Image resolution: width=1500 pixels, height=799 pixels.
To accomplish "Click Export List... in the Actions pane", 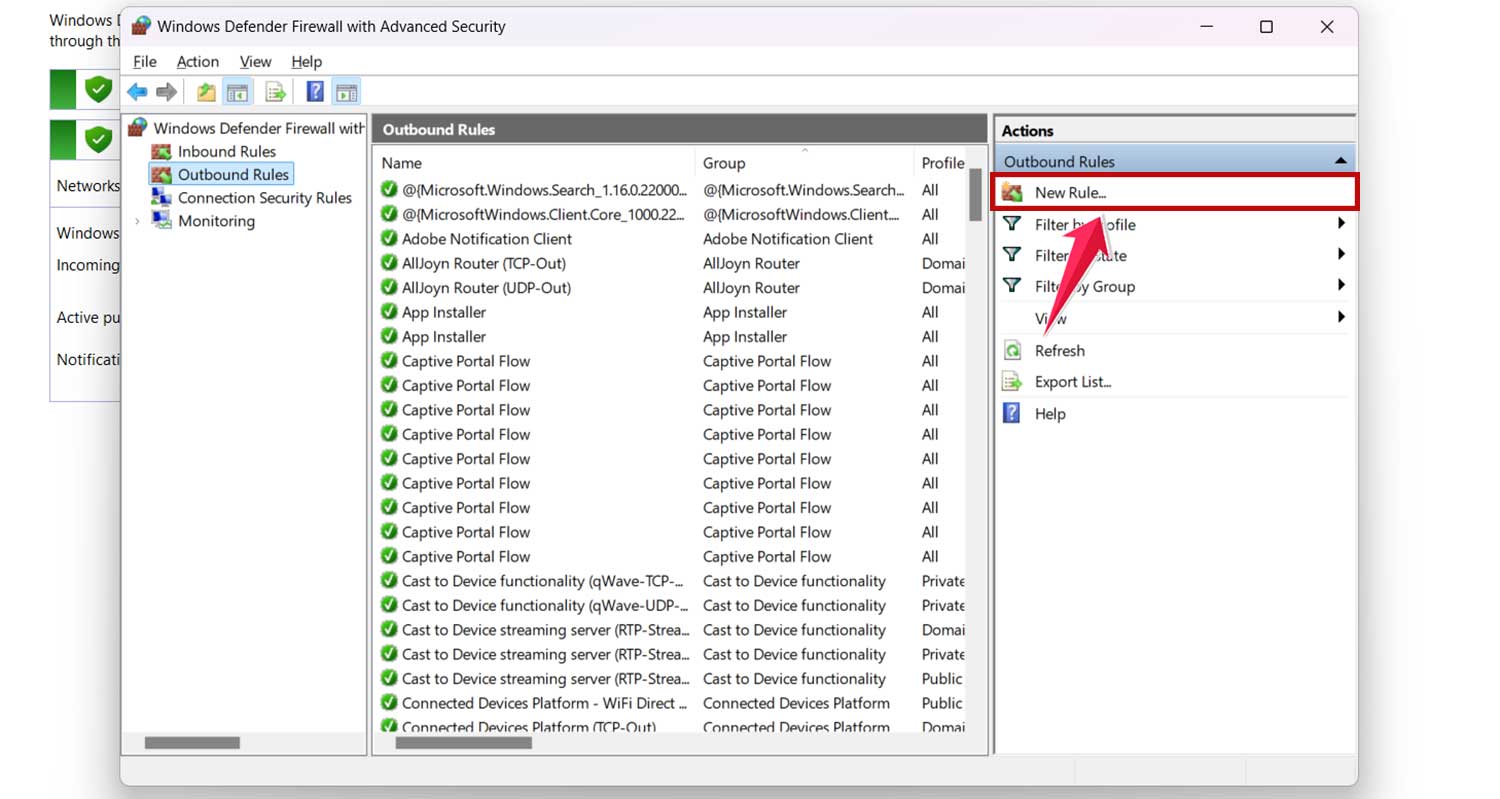I will pos(1072,382).
